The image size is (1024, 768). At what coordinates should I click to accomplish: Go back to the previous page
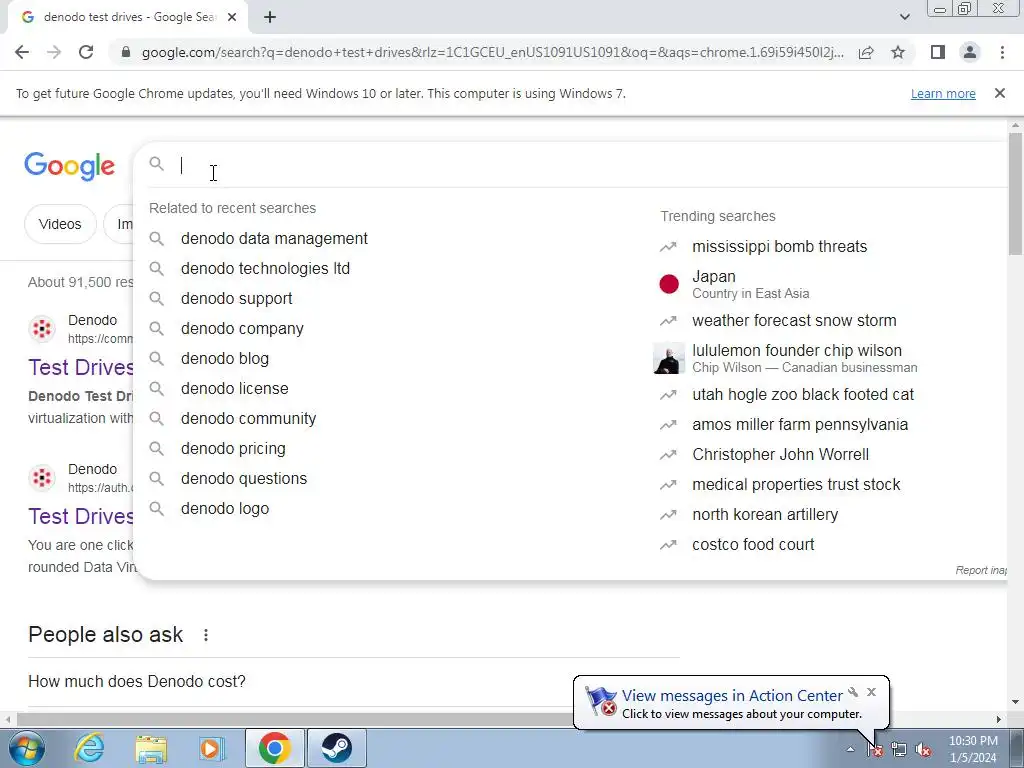pos(22,52)
